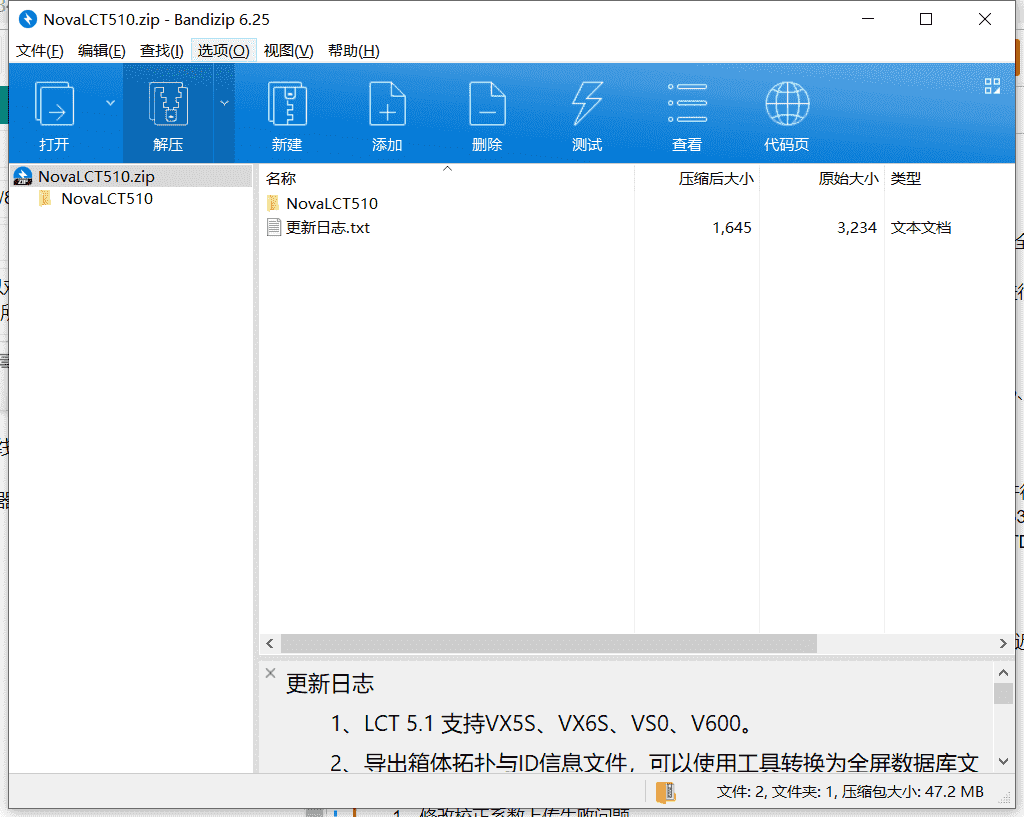Sort by 名称 column header

281,178
